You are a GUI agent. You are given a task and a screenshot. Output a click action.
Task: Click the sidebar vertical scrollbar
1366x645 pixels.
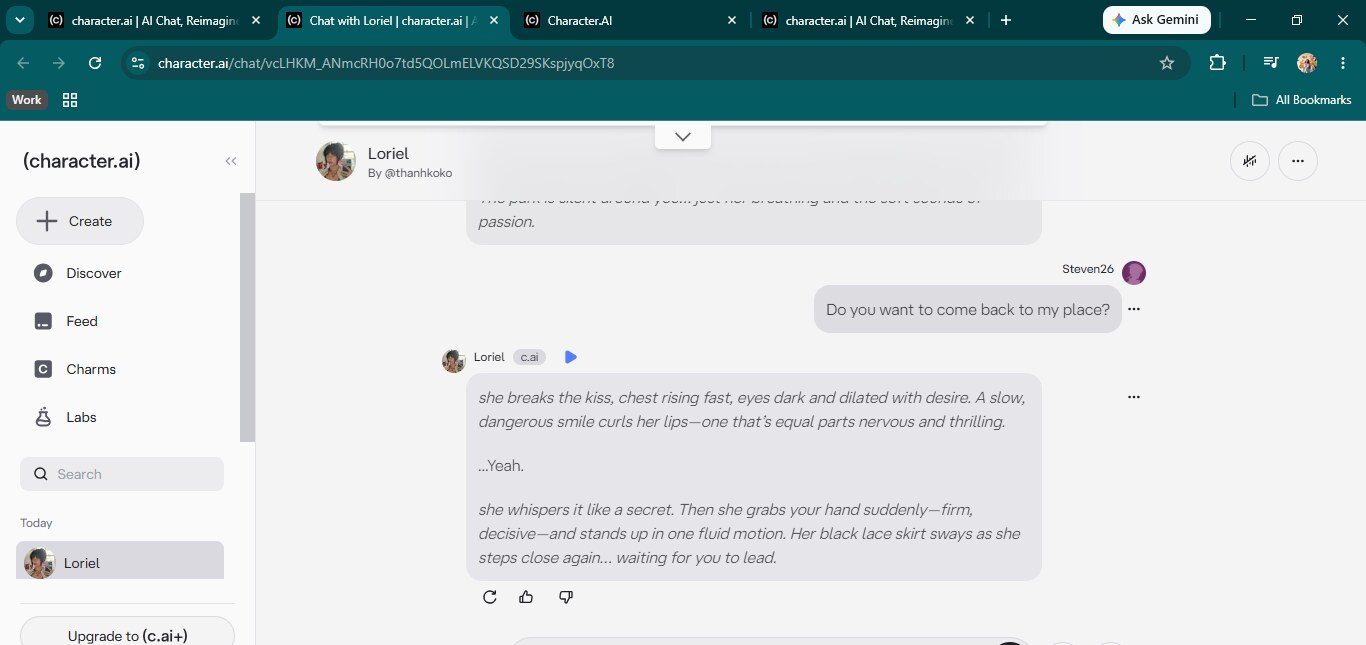pyautogui.click(x=247, y=317)
